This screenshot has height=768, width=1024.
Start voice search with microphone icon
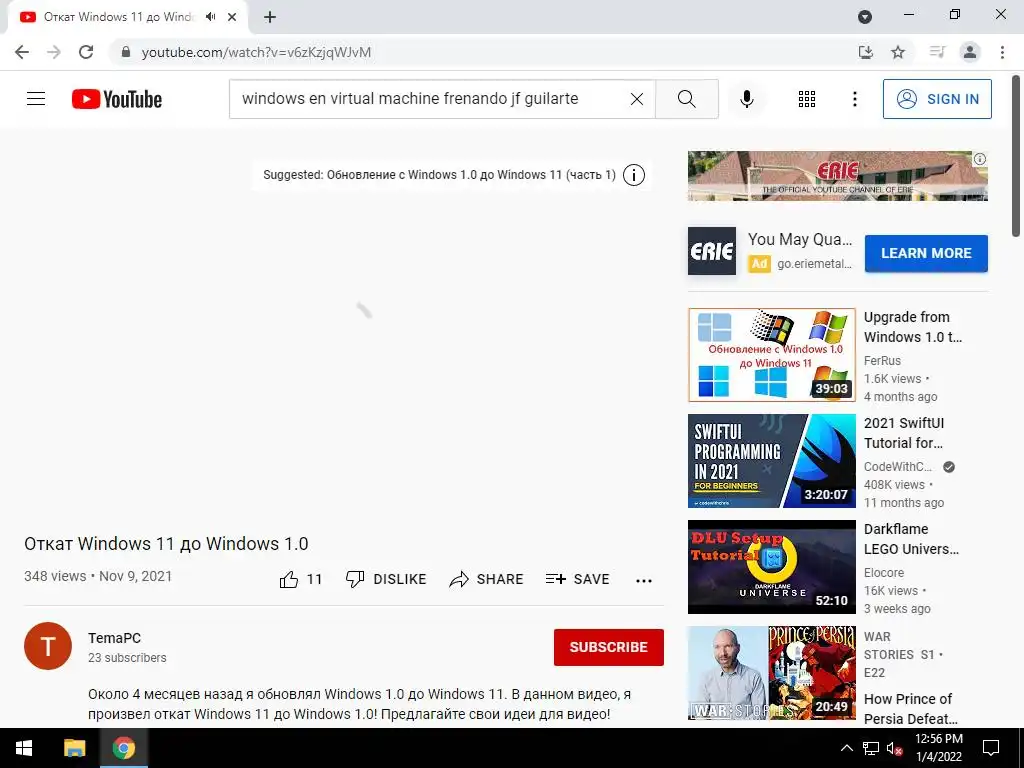click(x=746, y=99)
